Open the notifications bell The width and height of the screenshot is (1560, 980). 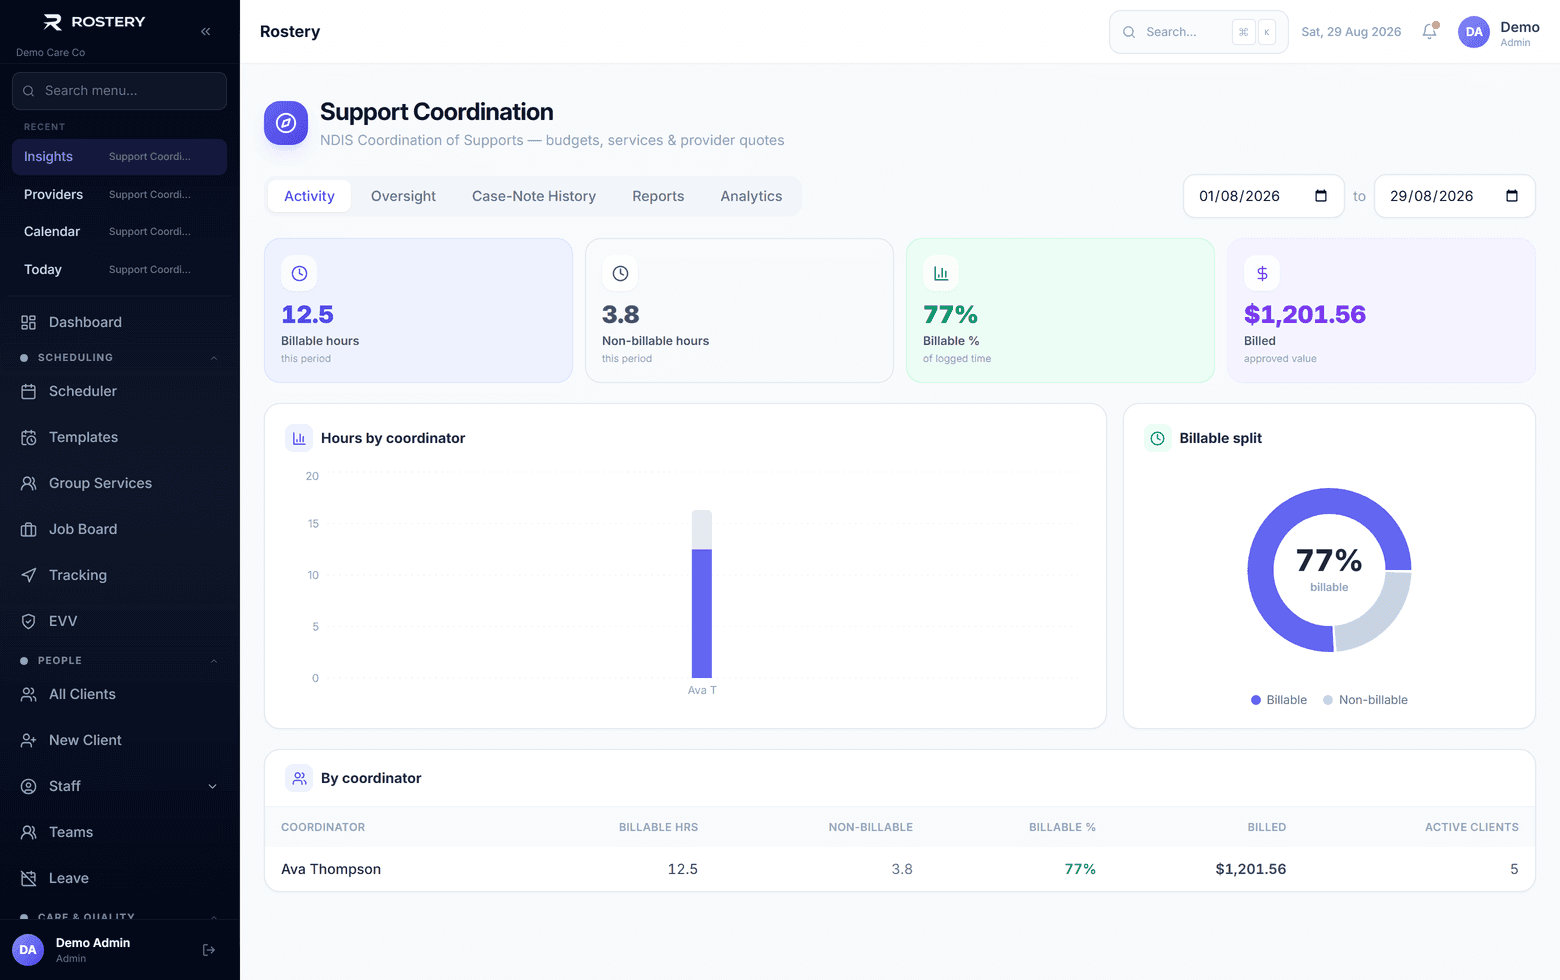(x=1430, y=32)
